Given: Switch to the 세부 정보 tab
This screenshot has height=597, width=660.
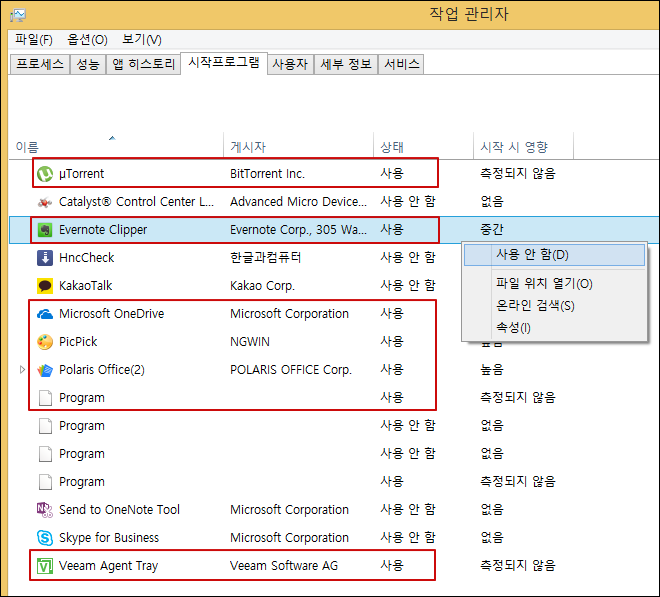Looking at the screenshot, I should [346, 64].
